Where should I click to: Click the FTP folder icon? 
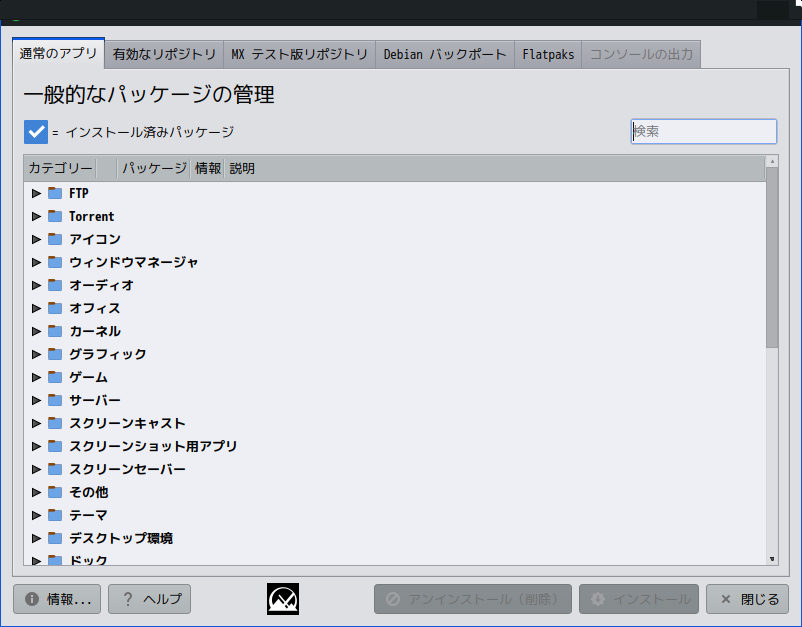click(55, 193)
